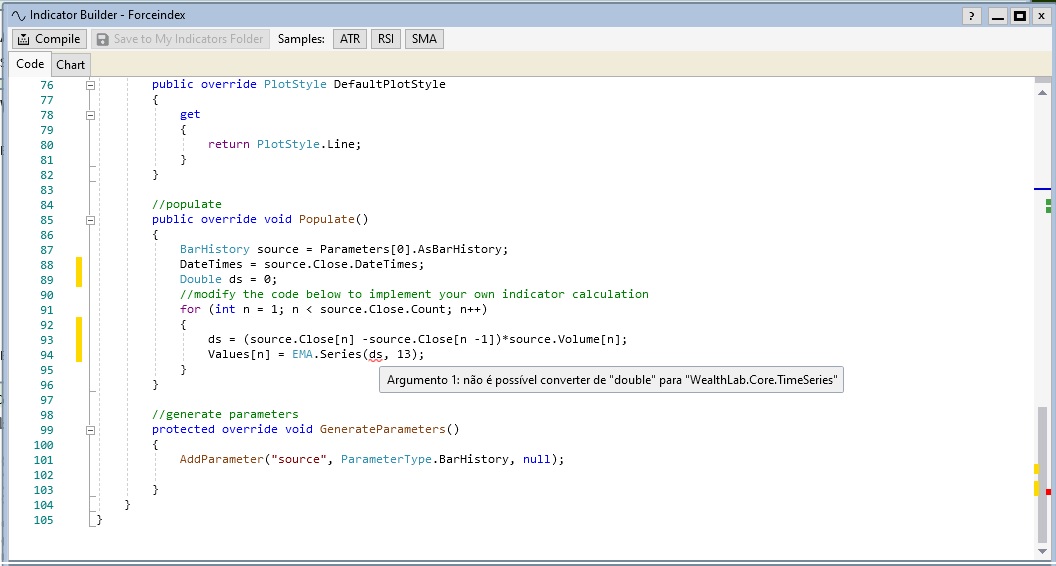Load the ATR sample

(x=350, y=39)
